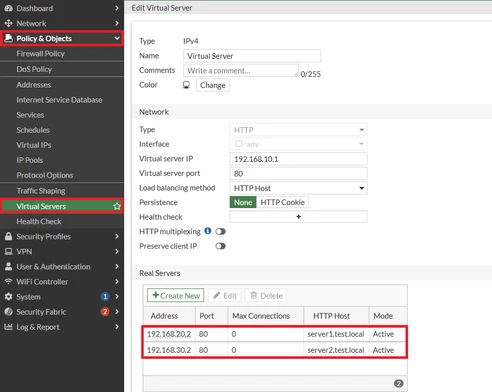492x392 pixels.
Task: Click the real servers count badge icon
Action: point(398,383)
